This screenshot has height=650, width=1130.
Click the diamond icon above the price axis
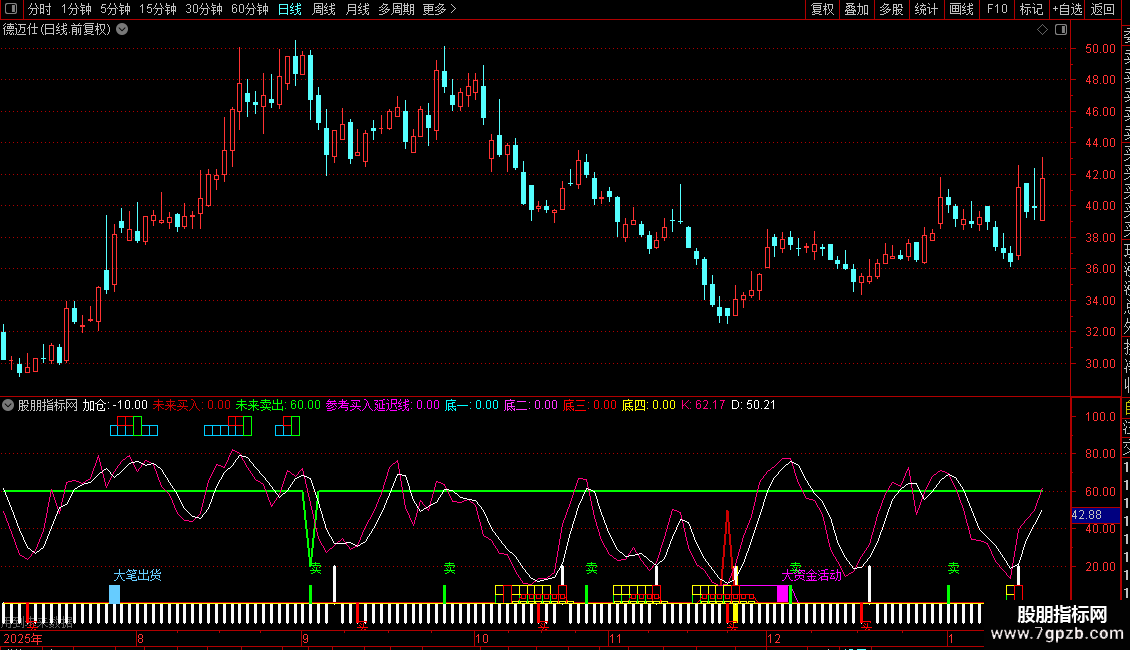(1042, 30)
